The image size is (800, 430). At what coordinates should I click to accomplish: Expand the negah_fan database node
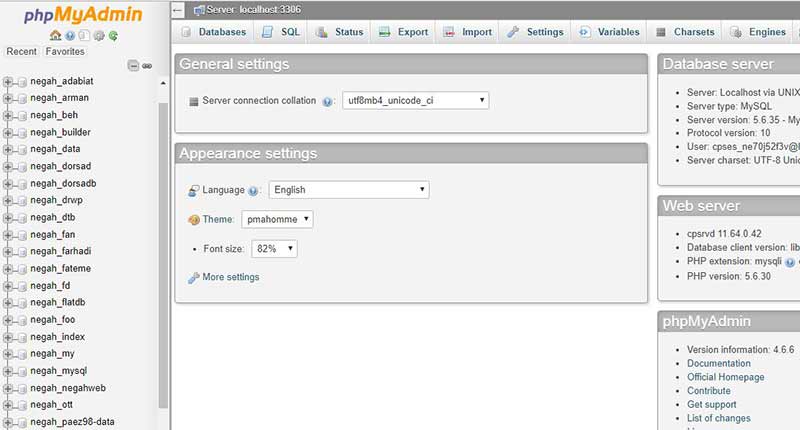pos(8,236)
